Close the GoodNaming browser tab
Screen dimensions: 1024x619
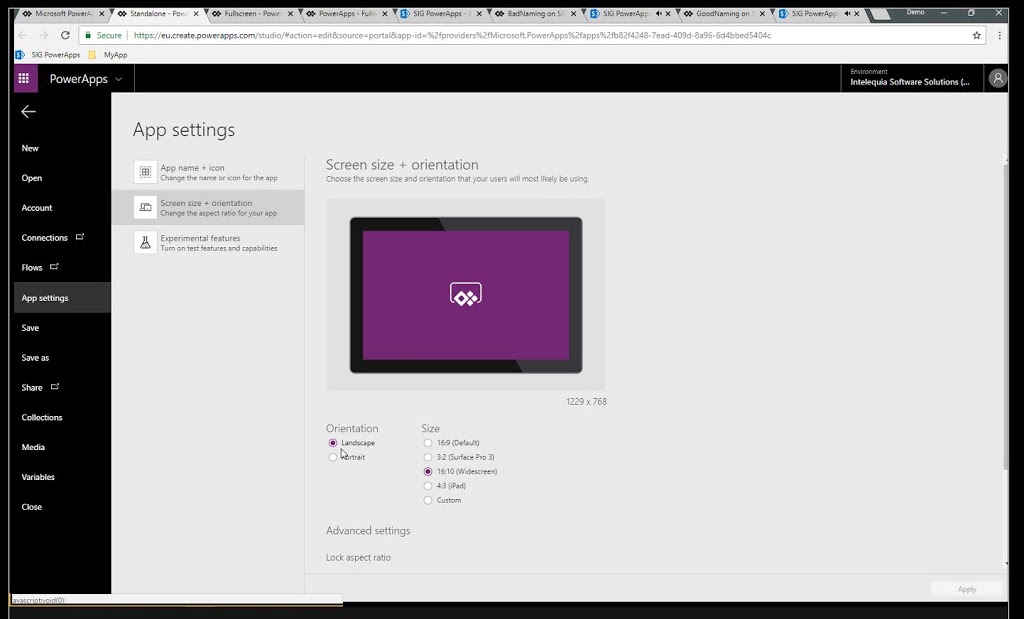click(x=762, y=14)
